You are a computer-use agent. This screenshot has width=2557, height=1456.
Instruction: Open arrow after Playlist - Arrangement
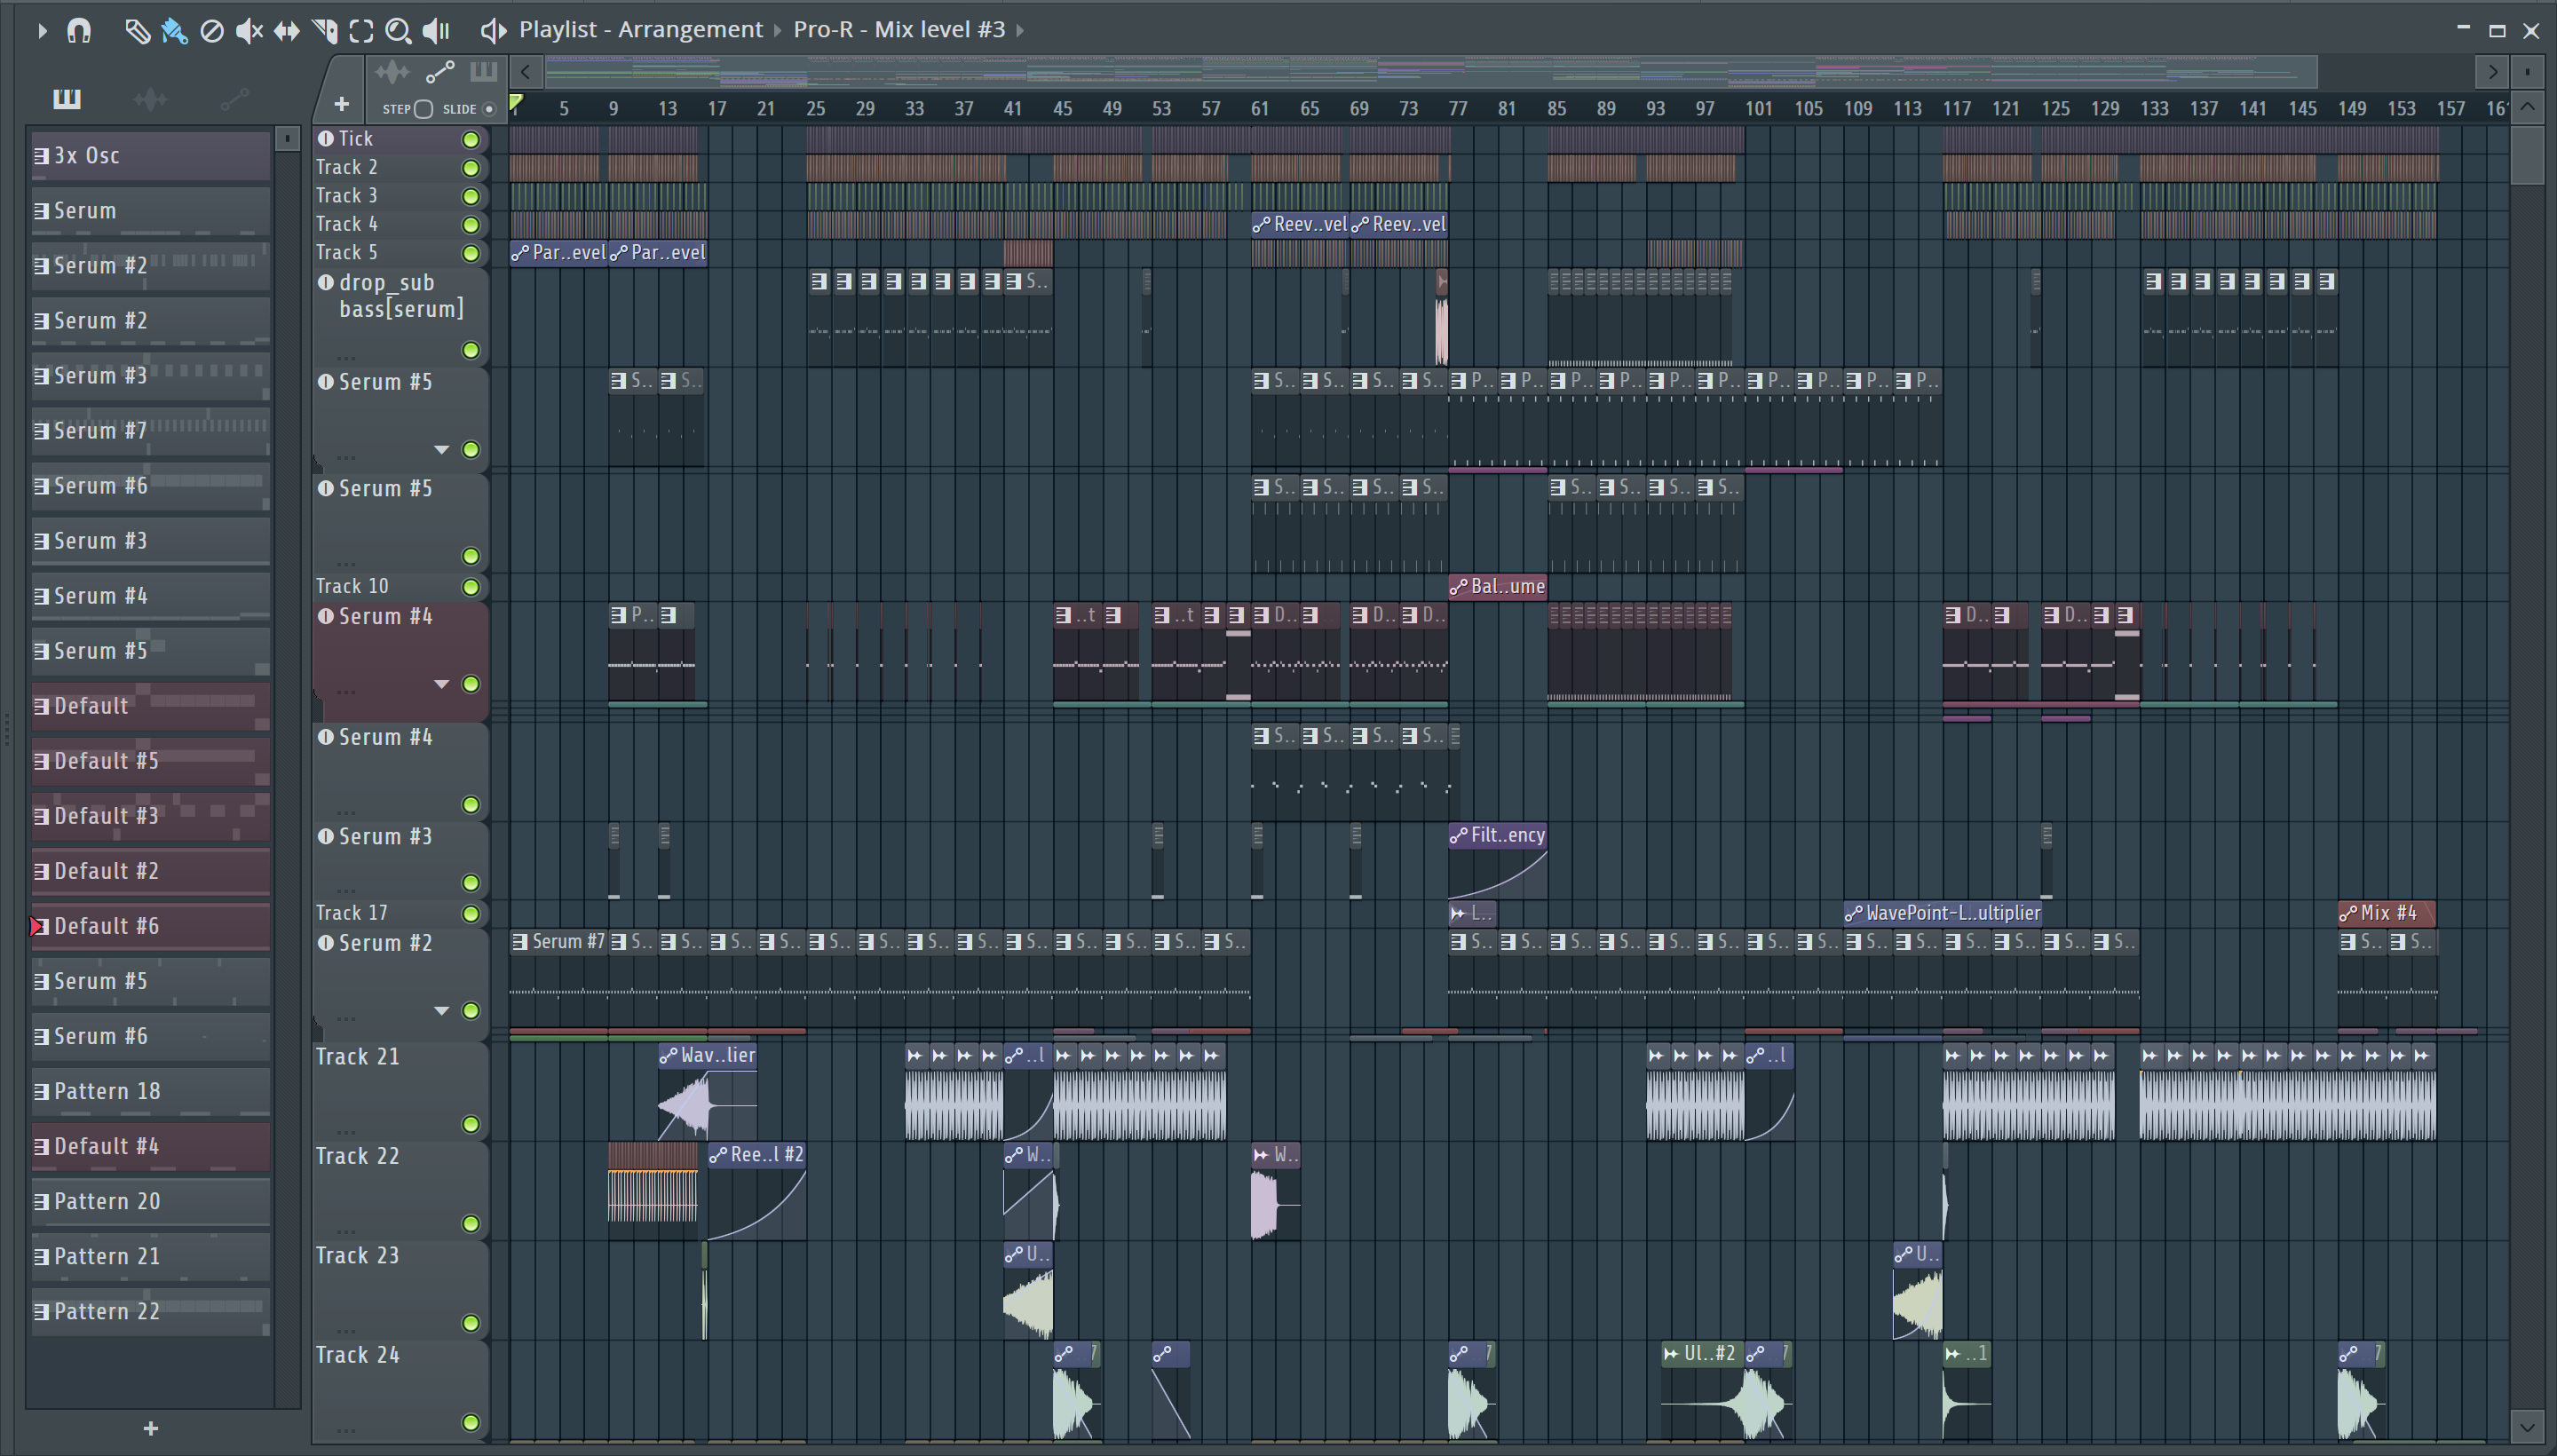click(777, 30)
